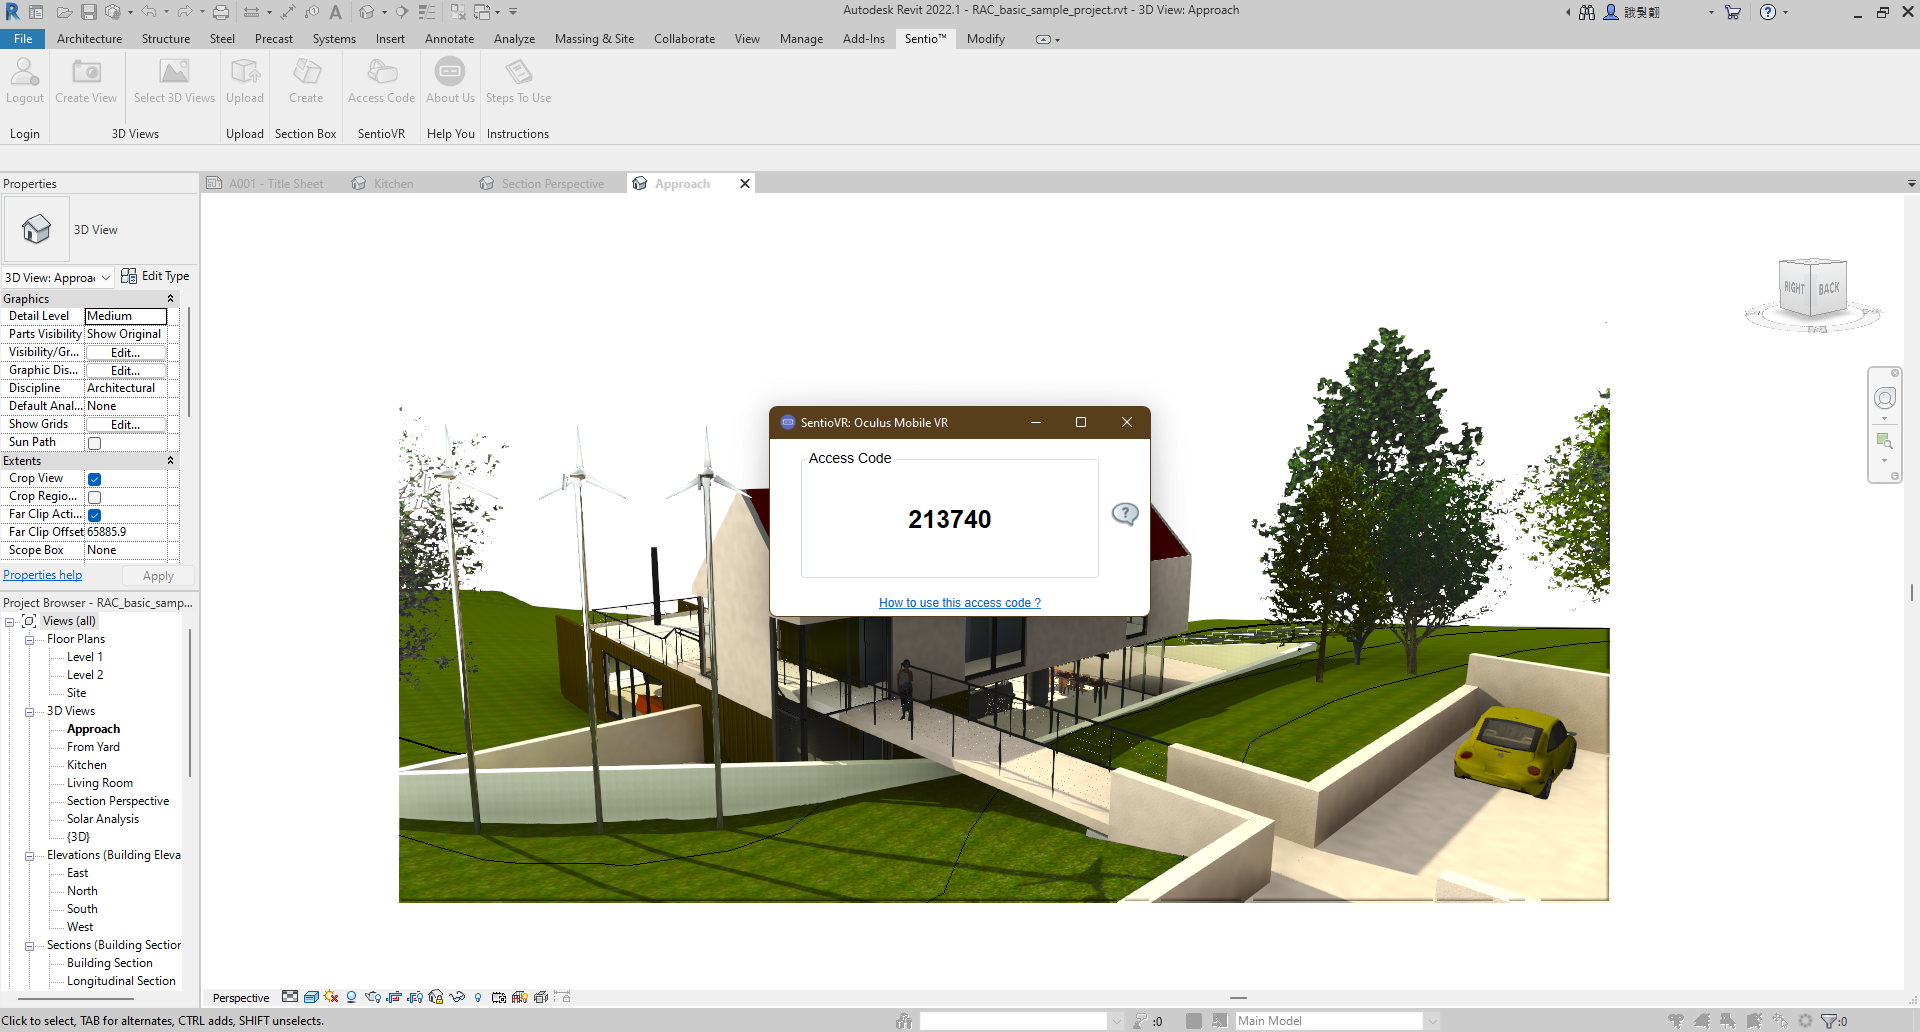Switch to the Architecture ribbon tab
Viewport: 1920px width, 1032px height.
[89, 39]
